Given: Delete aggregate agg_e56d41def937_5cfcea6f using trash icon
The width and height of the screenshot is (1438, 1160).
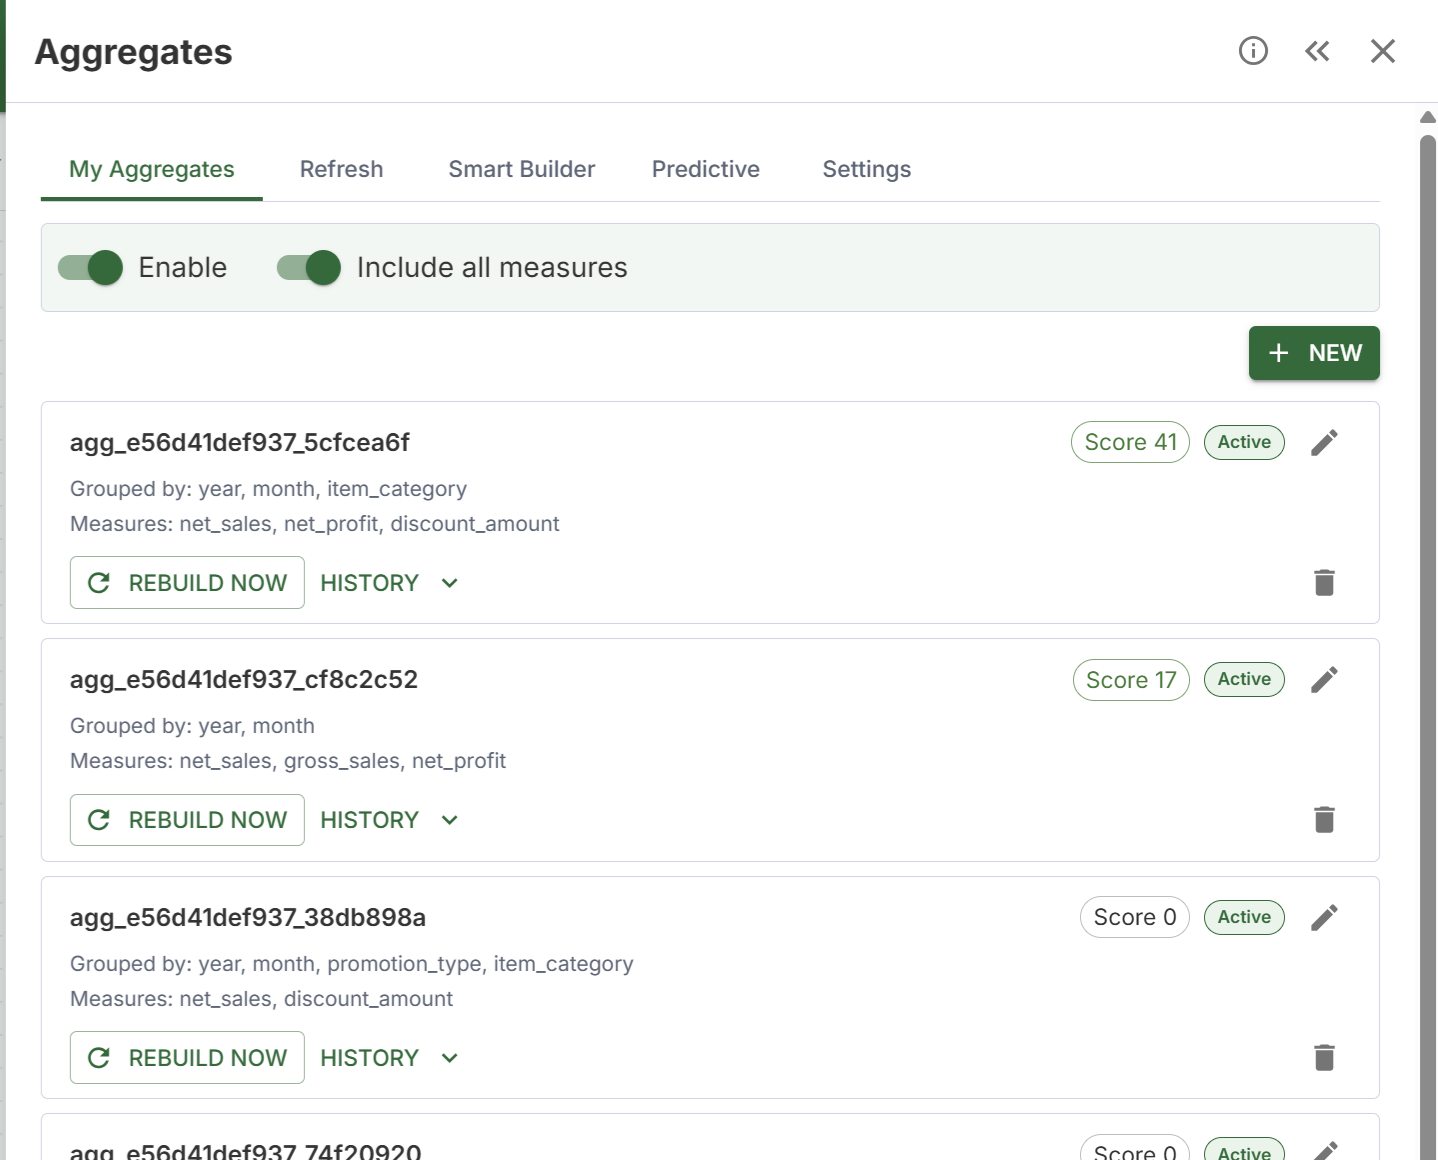Looking at the screenshot, I should (x=1324, y=582).
